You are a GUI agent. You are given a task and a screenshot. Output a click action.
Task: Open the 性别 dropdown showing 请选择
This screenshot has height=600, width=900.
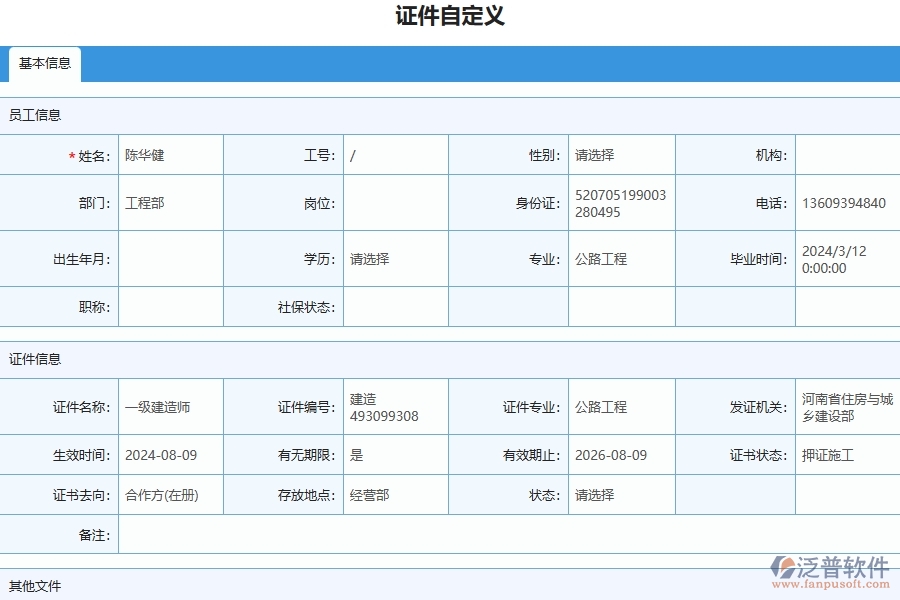(x=620, y=154)
